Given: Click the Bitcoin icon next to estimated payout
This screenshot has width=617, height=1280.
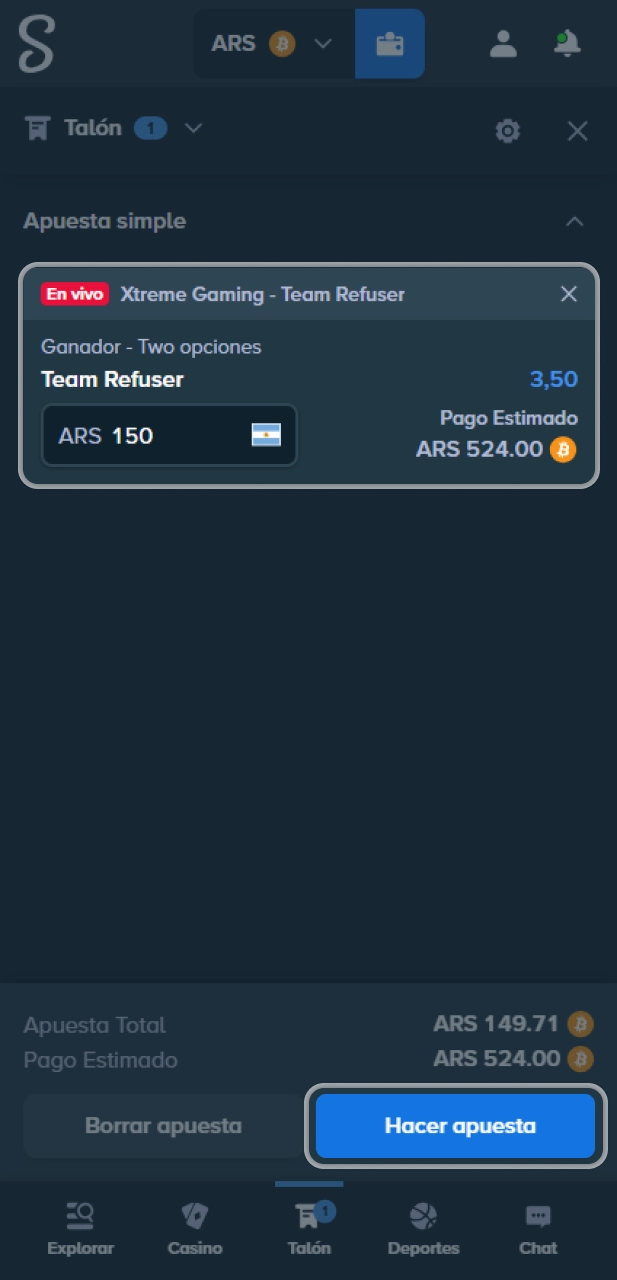Looking at the screenshot, I should click(x=563, y=450).
